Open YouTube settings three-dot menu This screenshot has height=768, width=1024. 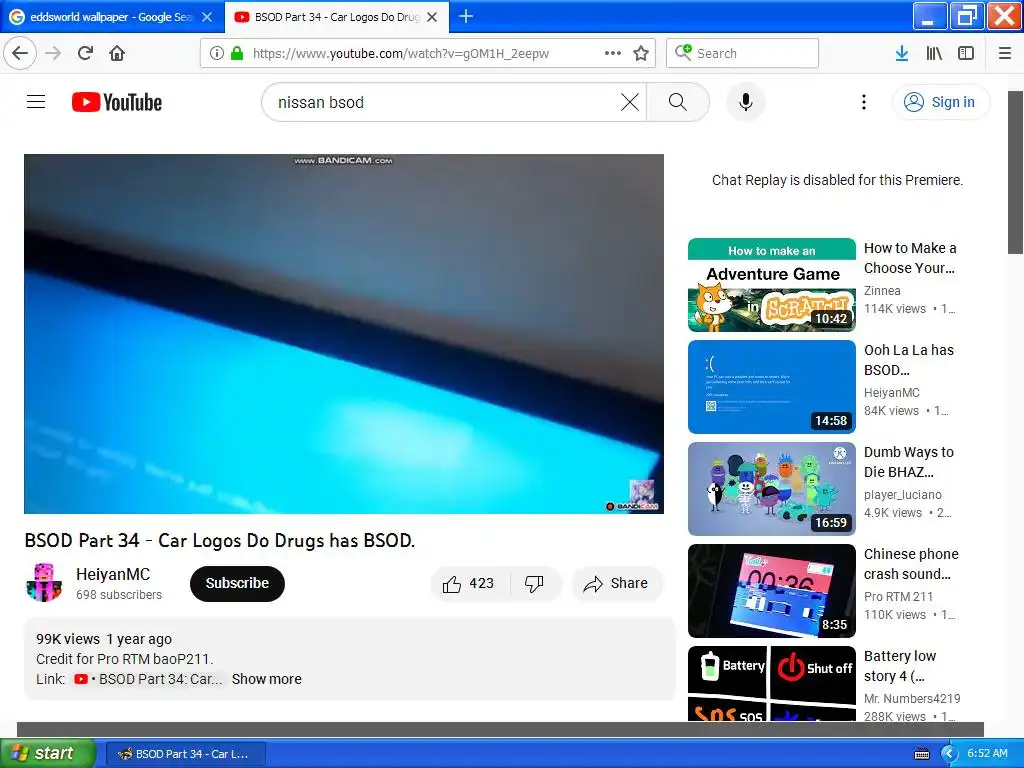(x=863, y=102)
